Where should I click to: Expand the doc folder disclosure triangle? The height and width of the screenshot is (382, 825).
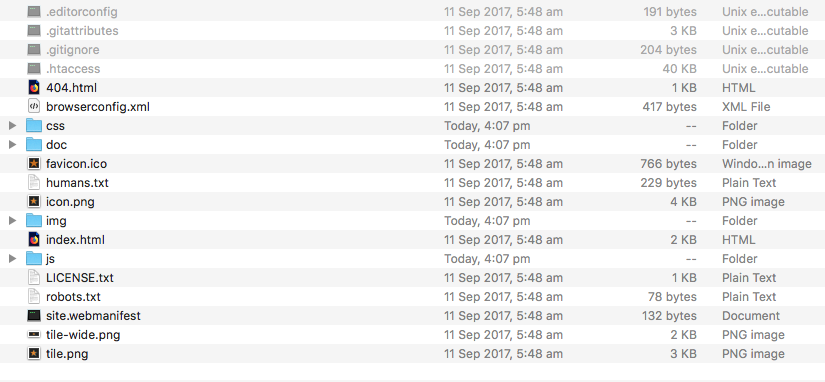(x=13, y=145)
